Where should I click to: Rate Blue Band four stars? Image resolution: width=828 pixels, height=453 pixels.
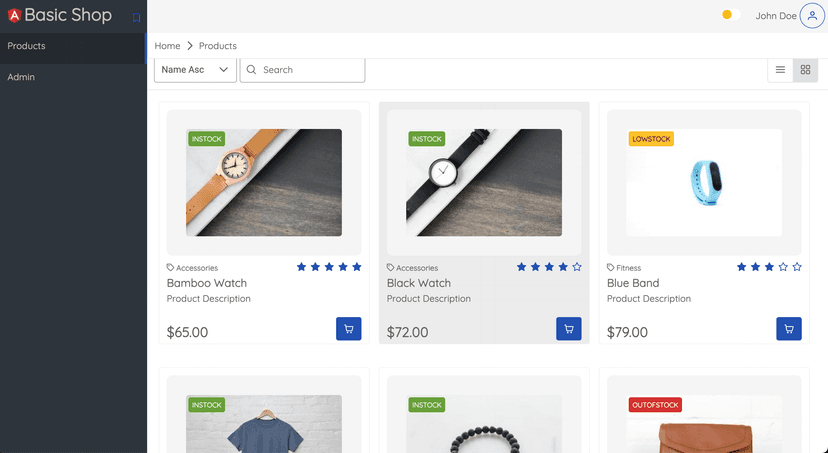tap(783, 267)
